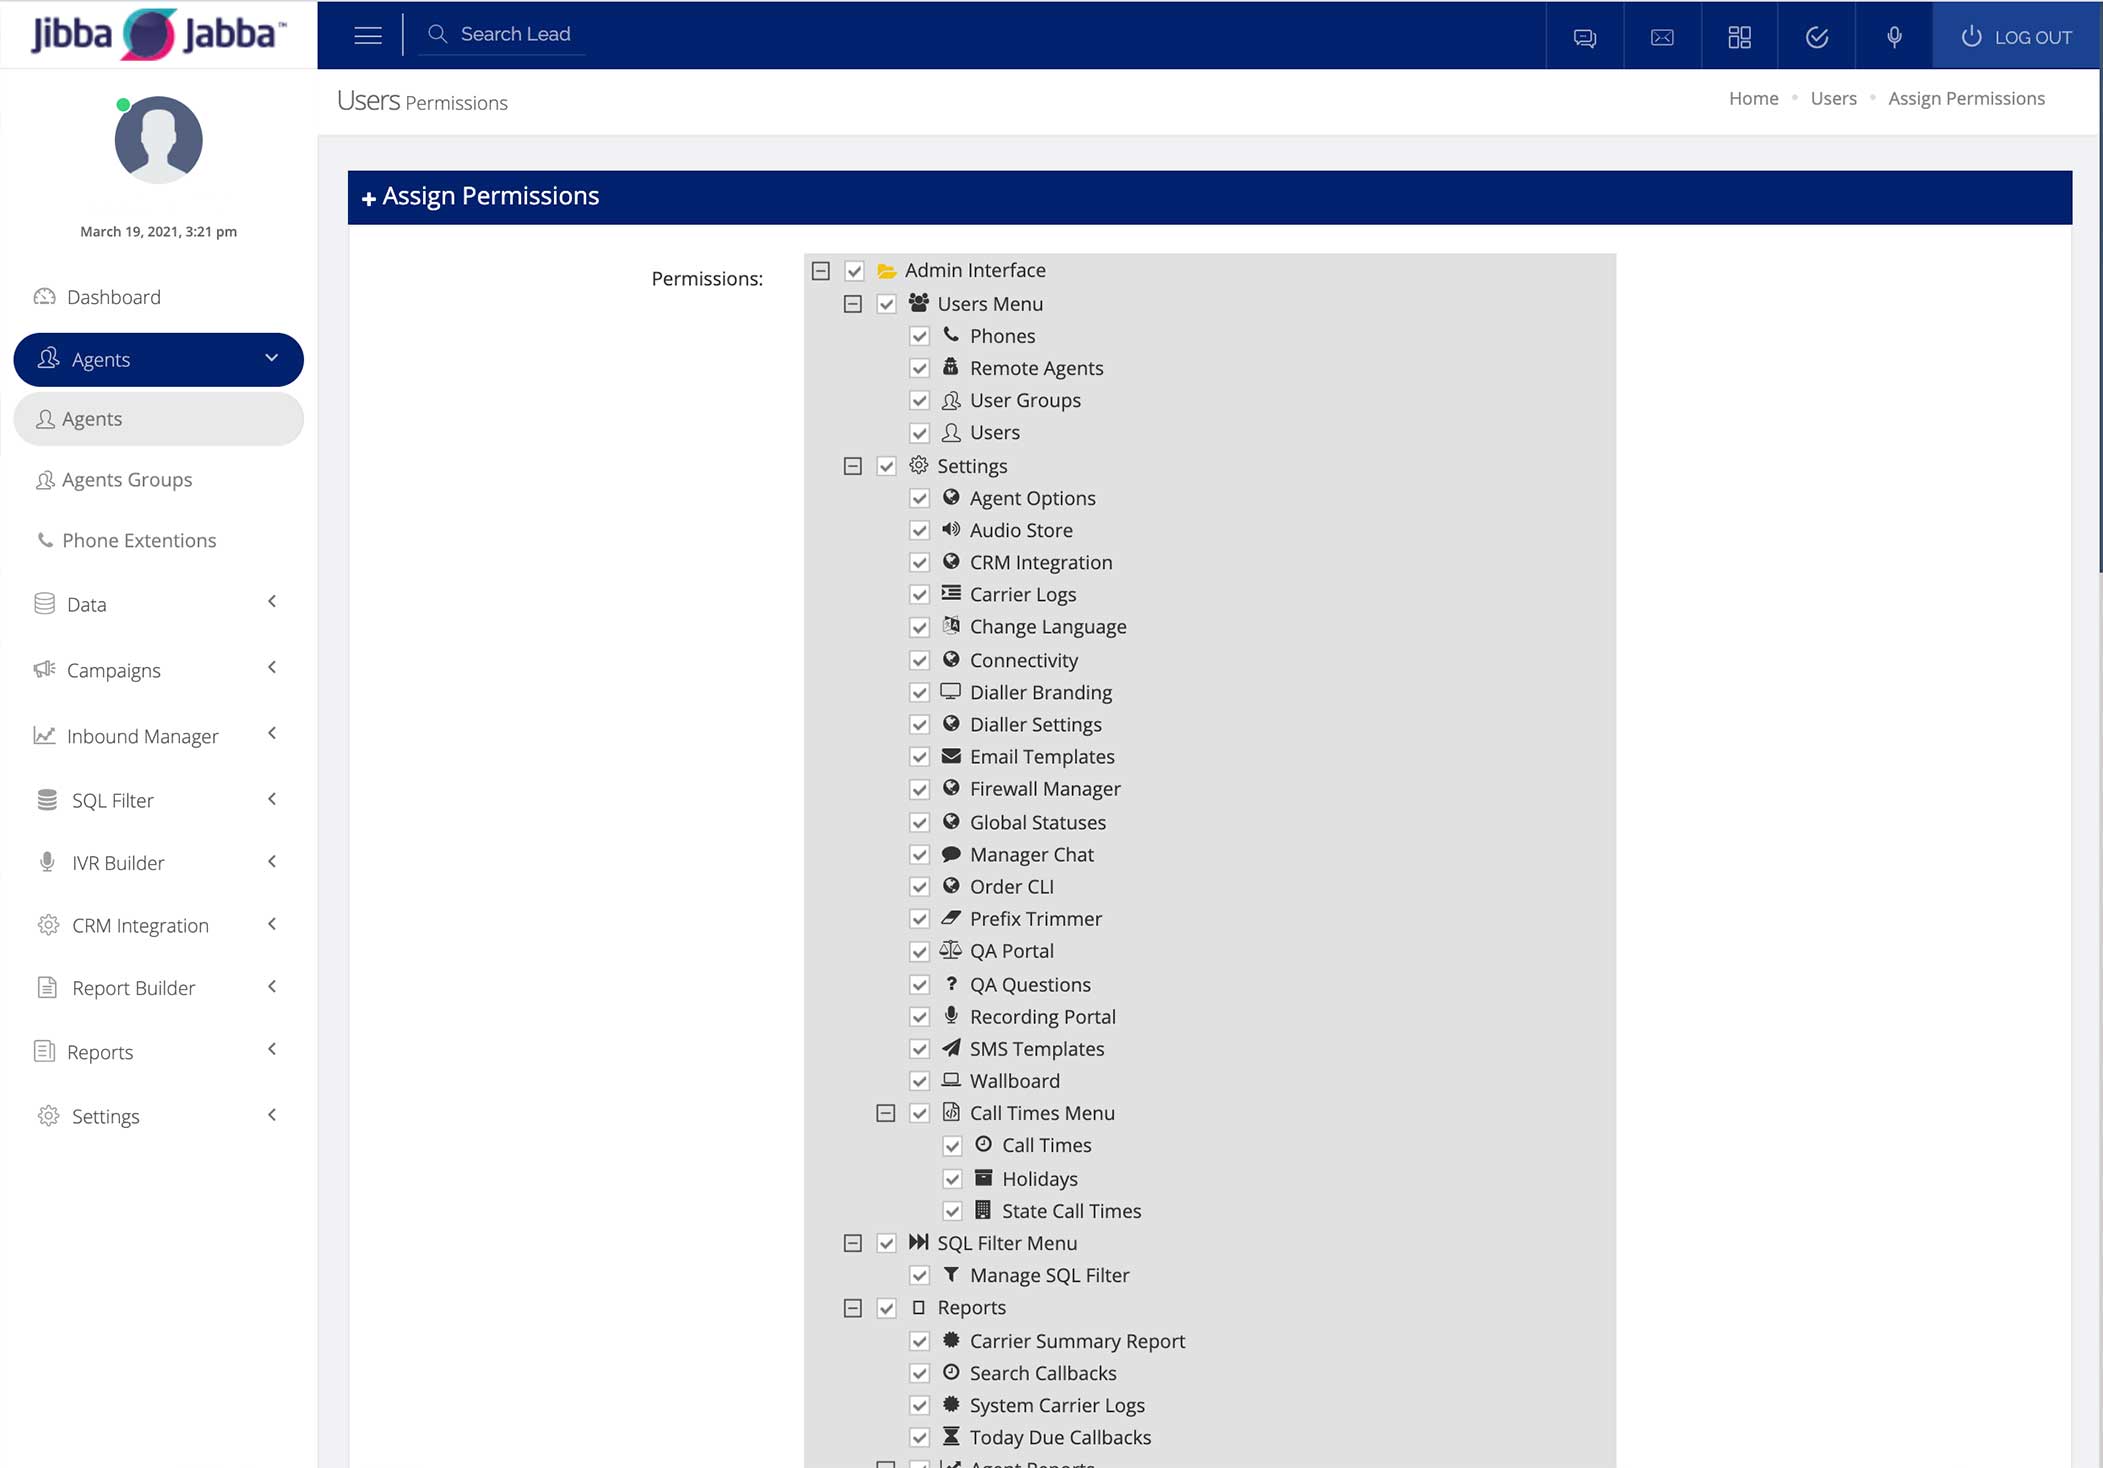Uncheck the Holidays permission checkbox
Viewport: 2103px width, 1468px height.
pos(952,1179)
